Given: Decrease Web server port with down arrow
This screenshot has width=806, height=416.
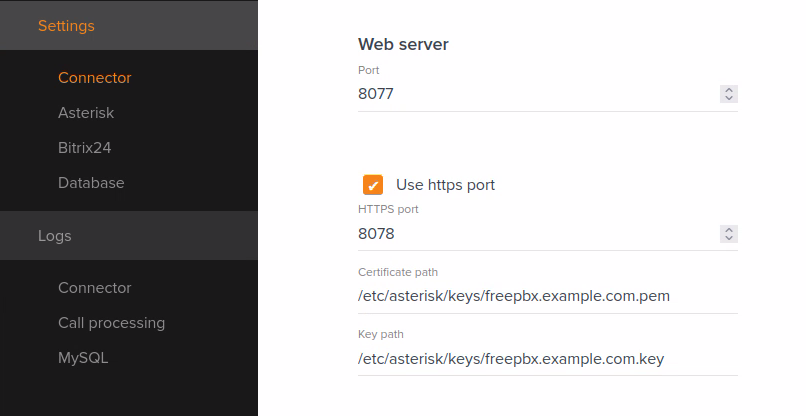Looking at the screenshot, I should point(729,98).
